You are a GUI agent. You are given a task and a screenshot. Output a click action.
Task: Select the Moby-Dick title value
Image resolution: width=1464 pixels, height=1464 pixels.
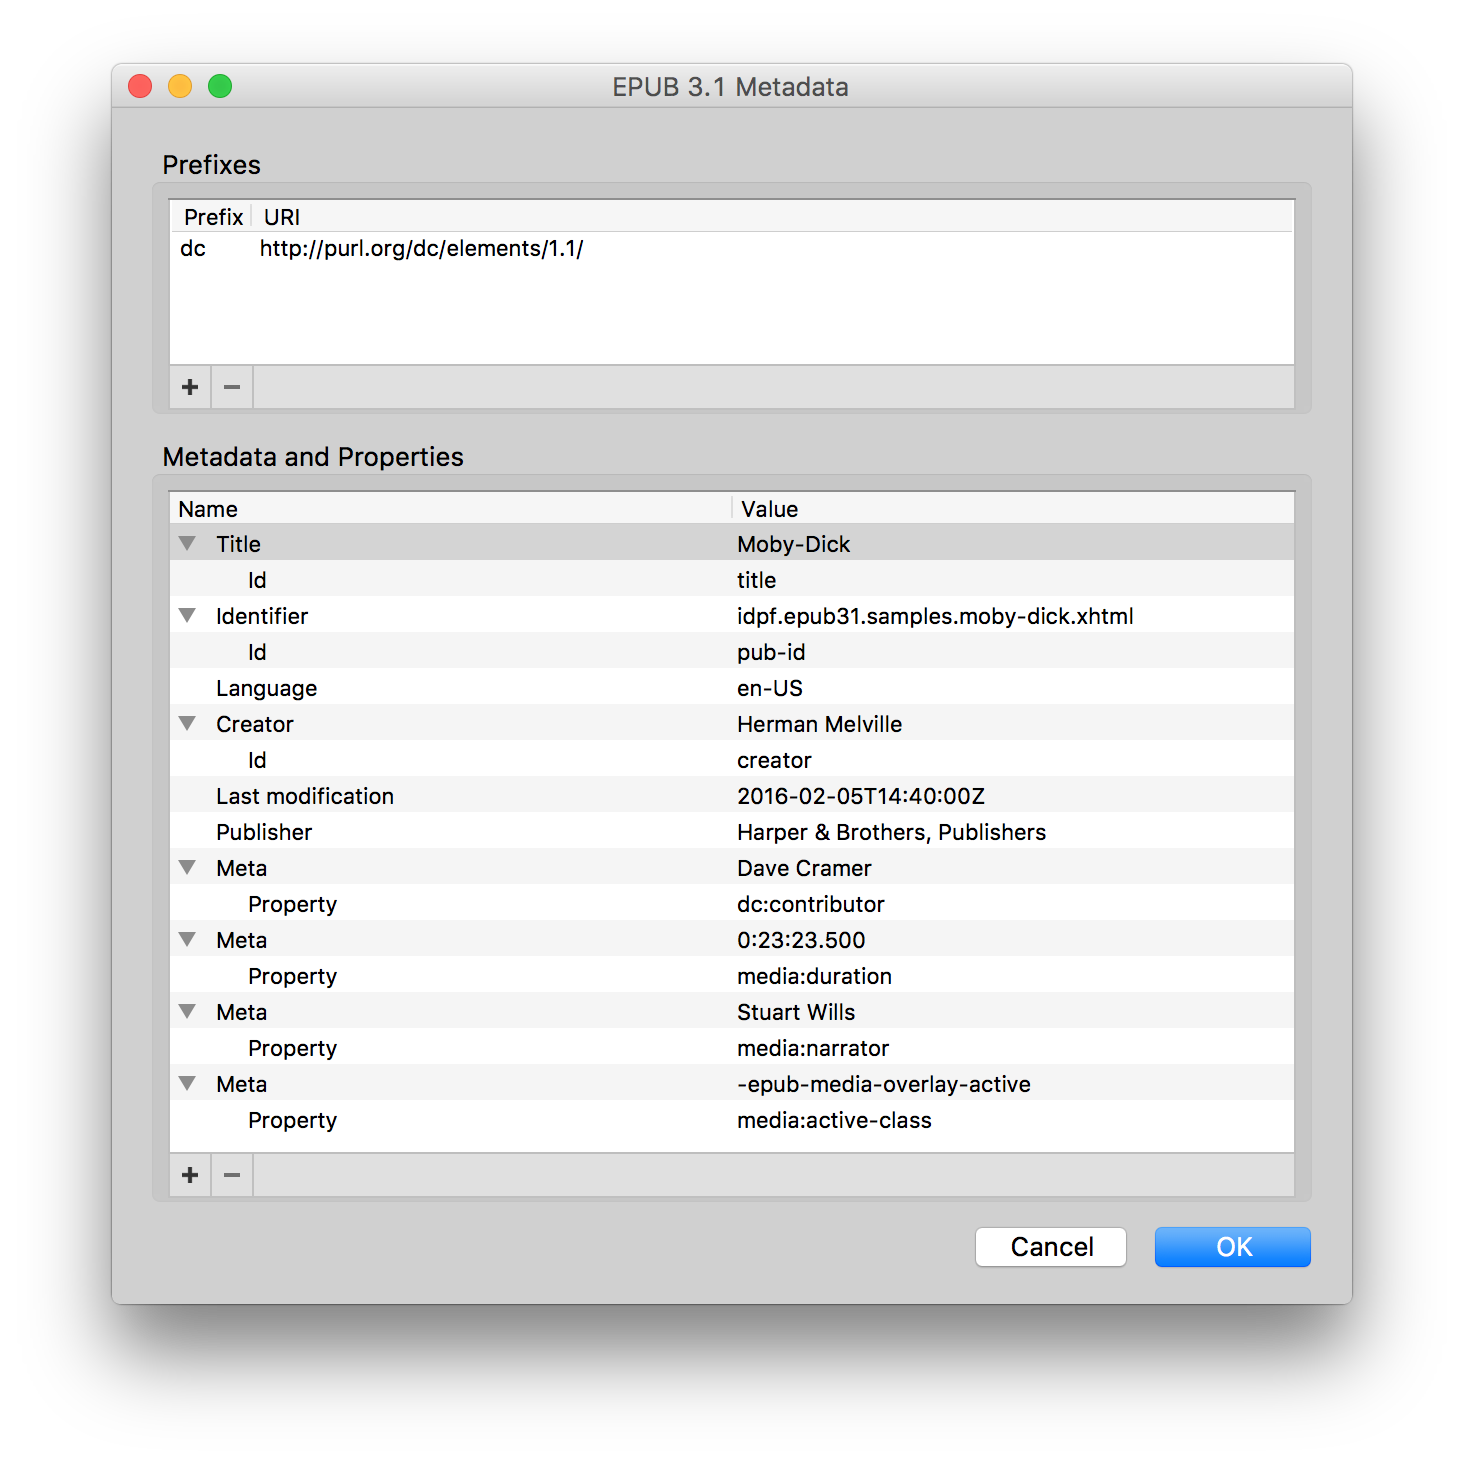[794, 544]
